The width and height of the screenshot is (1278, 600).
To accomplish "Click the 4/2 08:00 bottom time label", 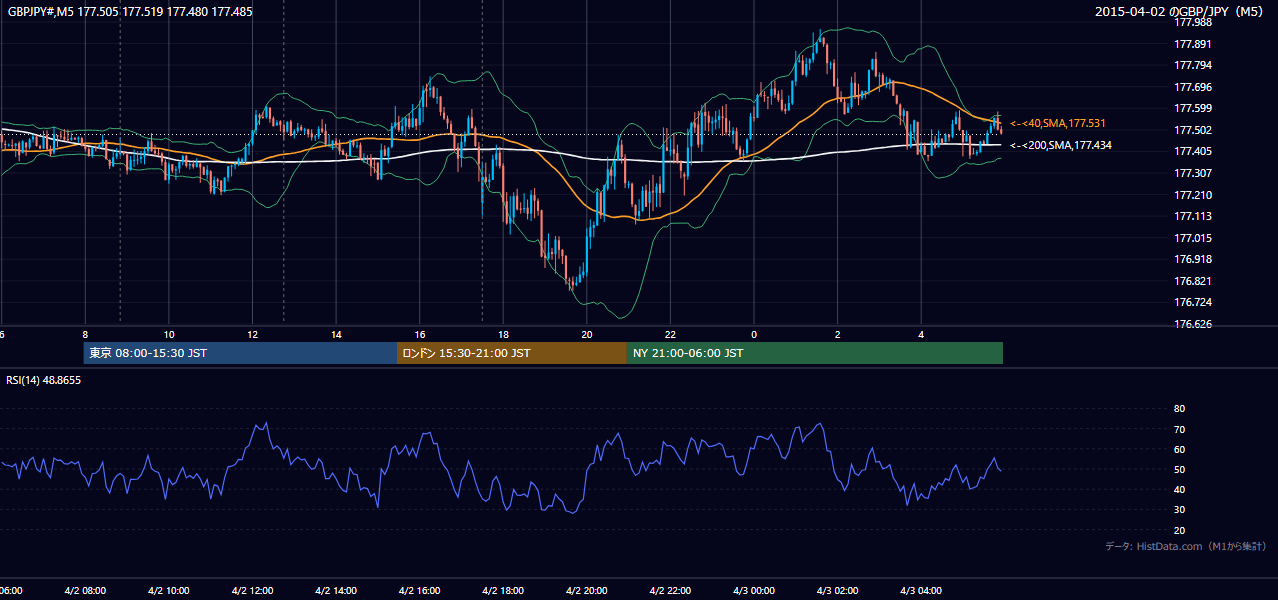I will tap(84, 590).
